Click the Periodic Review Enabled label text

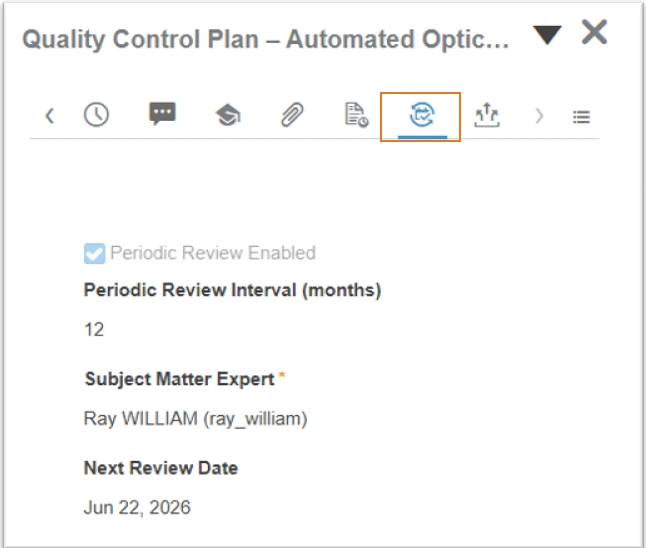coord(212,253)
